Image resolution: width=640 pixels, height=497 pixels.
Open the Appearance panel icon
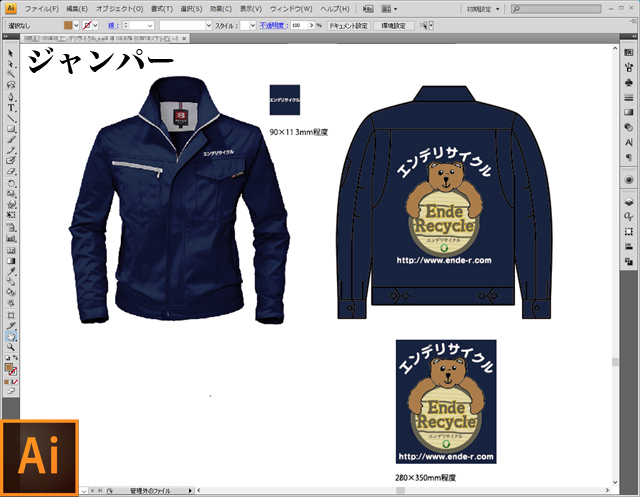tap(629, 180)
